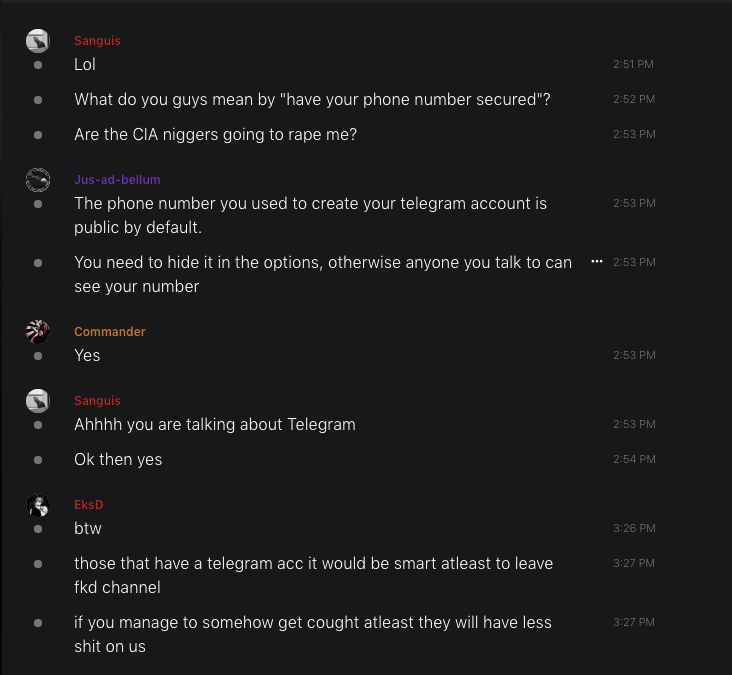
Task: Click Sanguis avatar above "Ahhhh you are talking"
Action: pos(38,401)
